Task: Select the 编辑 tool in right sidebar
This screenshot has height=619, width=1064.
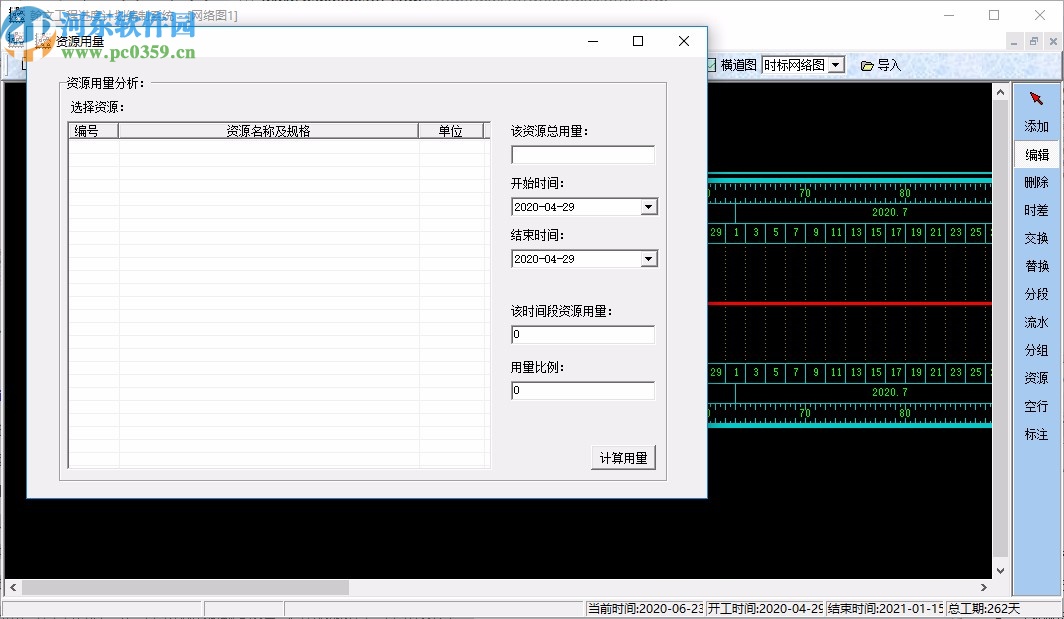Action: [1036, 155]
